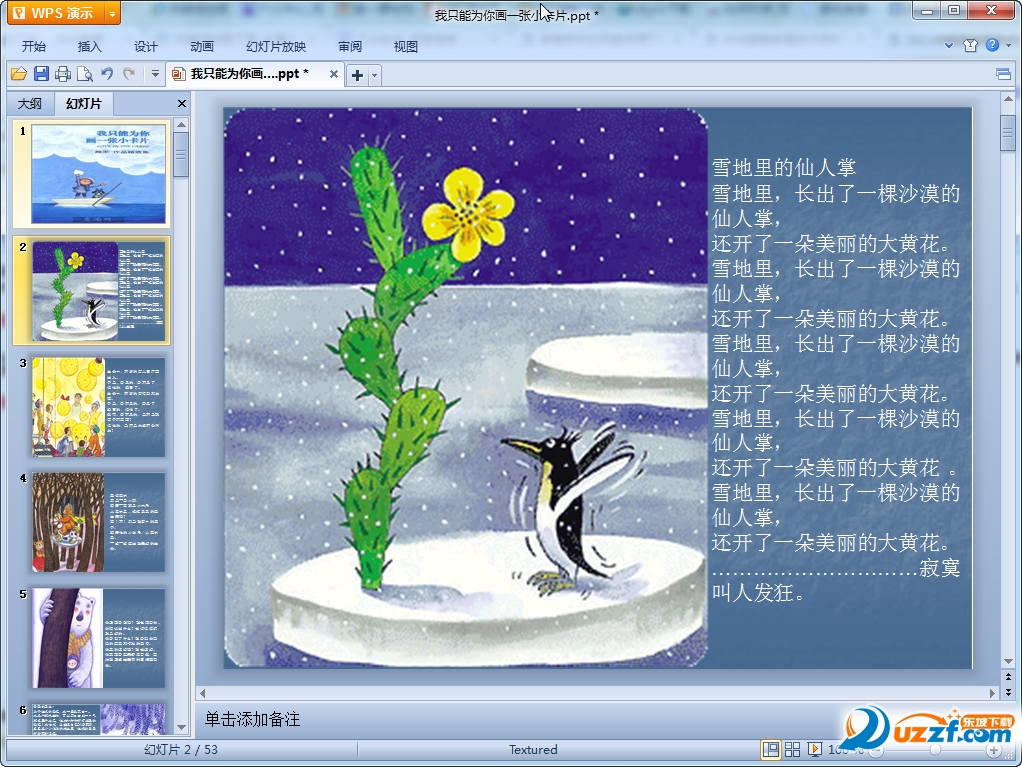Open Help question mark icon
Screen dimensions: 1022x767
pyautogui.click(x=992, y=45)
